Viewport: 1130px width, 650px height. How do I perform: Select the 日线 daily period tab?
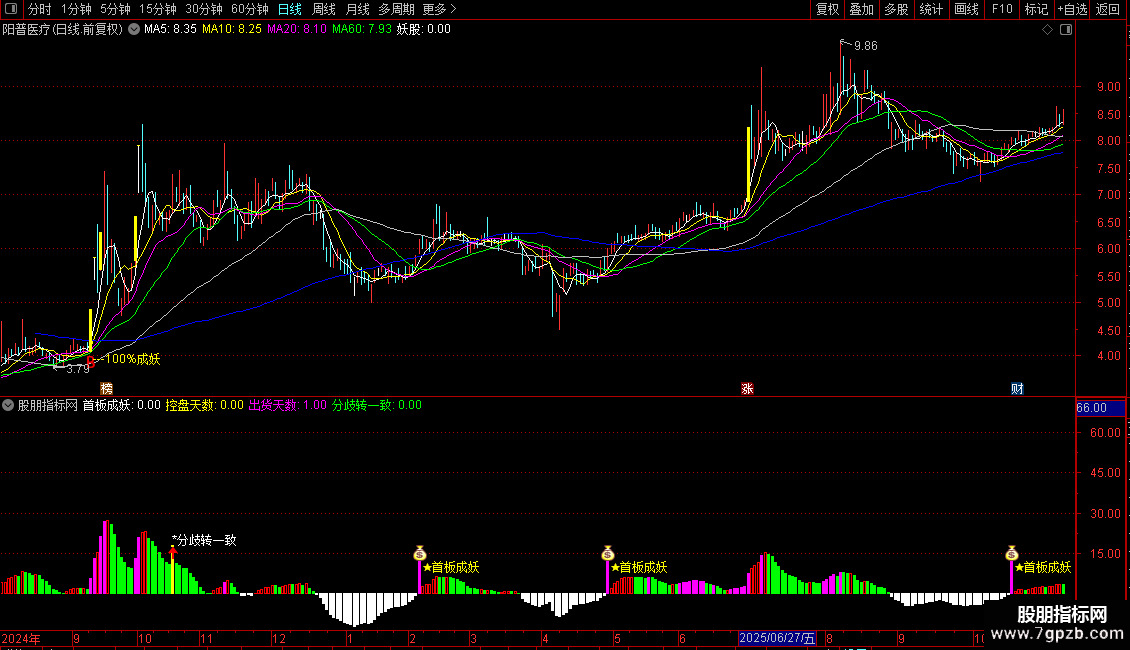click(x=290, y=9)
